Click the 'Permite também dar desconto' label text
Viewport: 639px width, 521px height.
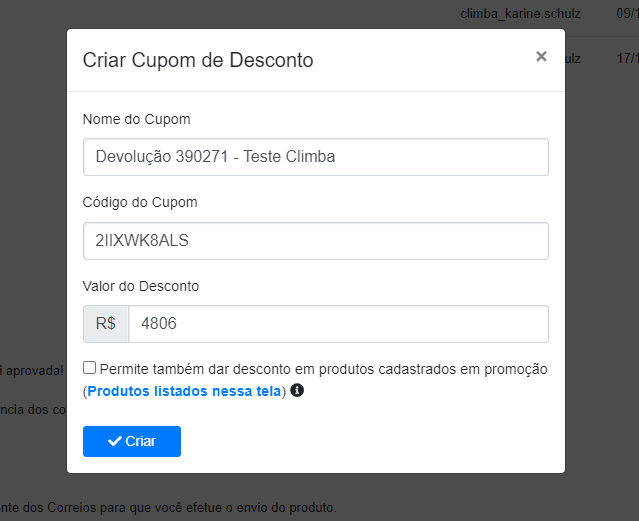click(323, 369)
